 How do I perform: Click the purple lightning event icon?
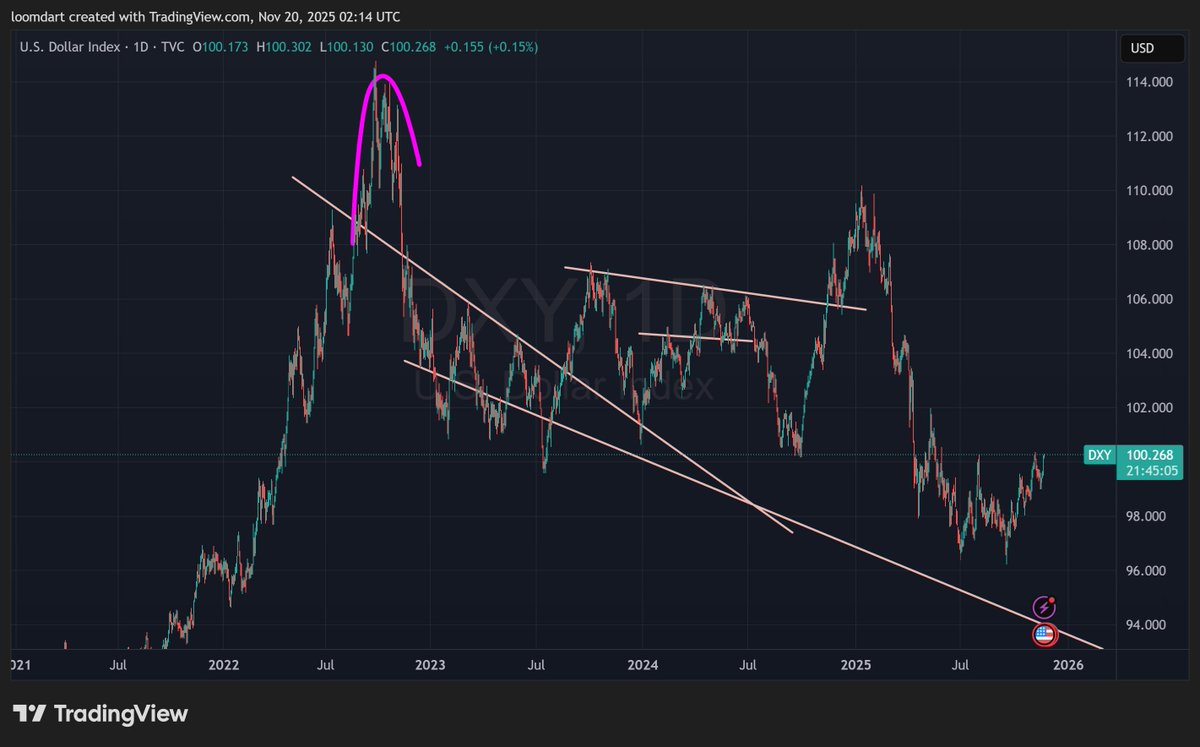click(1045, 606)
